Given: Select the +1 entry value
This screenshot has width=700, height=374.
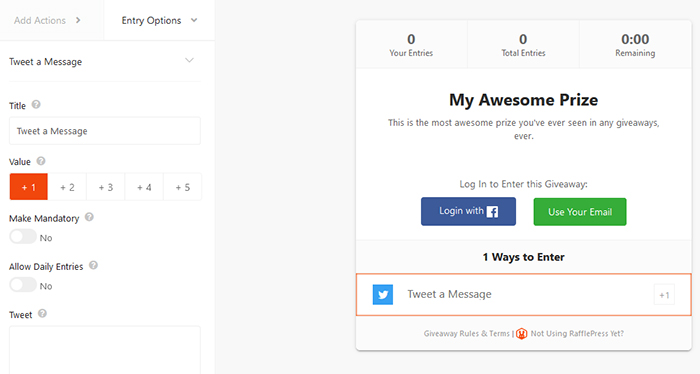Looking at the screenshot, I should 29,187.
